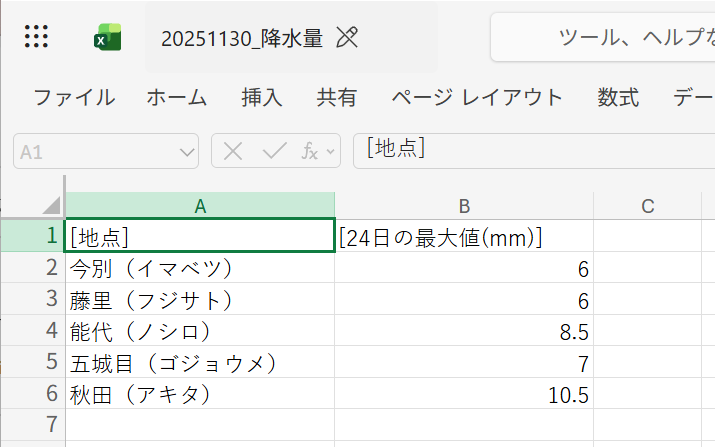The image size is (715, 447).
Task: Open the ホーム tab
Action: click(x=177, y=98)
